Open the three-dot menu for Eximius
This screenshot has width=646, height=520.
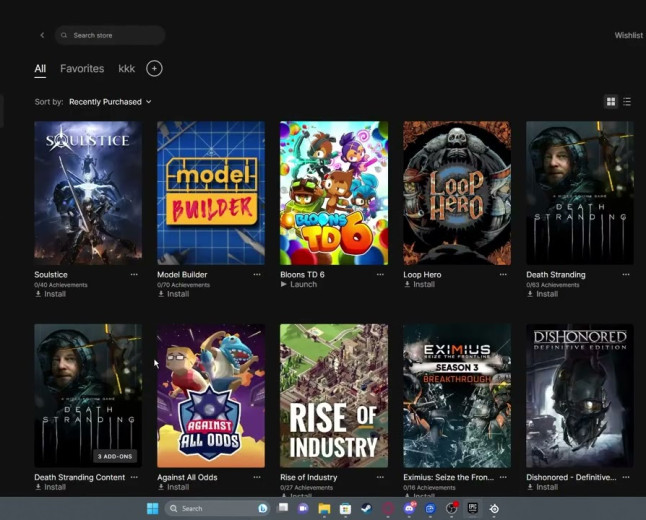pos(503,477)
